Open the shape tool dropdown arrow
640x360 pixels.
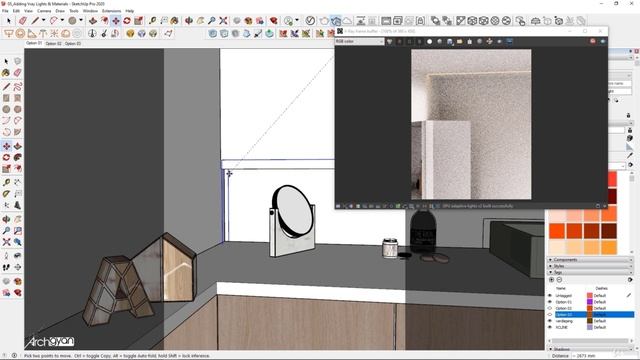coord(80,20)
